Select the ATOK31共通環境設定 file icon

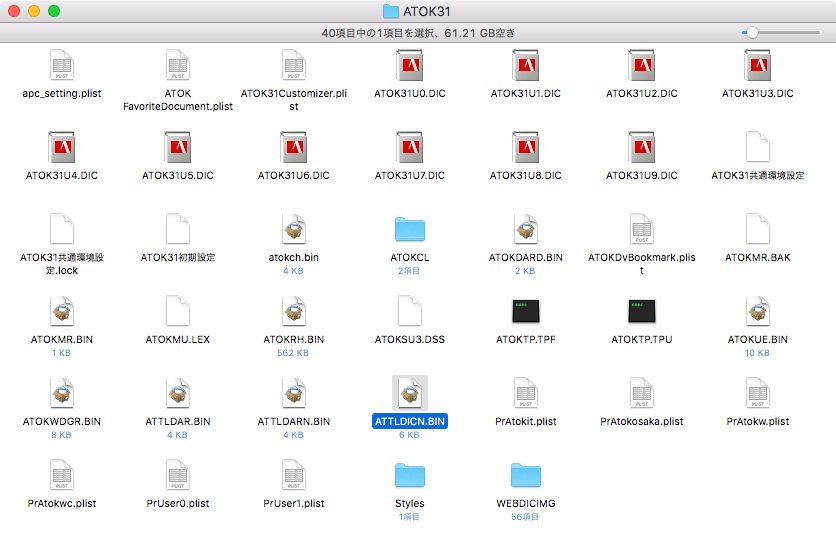pos(758,147)
